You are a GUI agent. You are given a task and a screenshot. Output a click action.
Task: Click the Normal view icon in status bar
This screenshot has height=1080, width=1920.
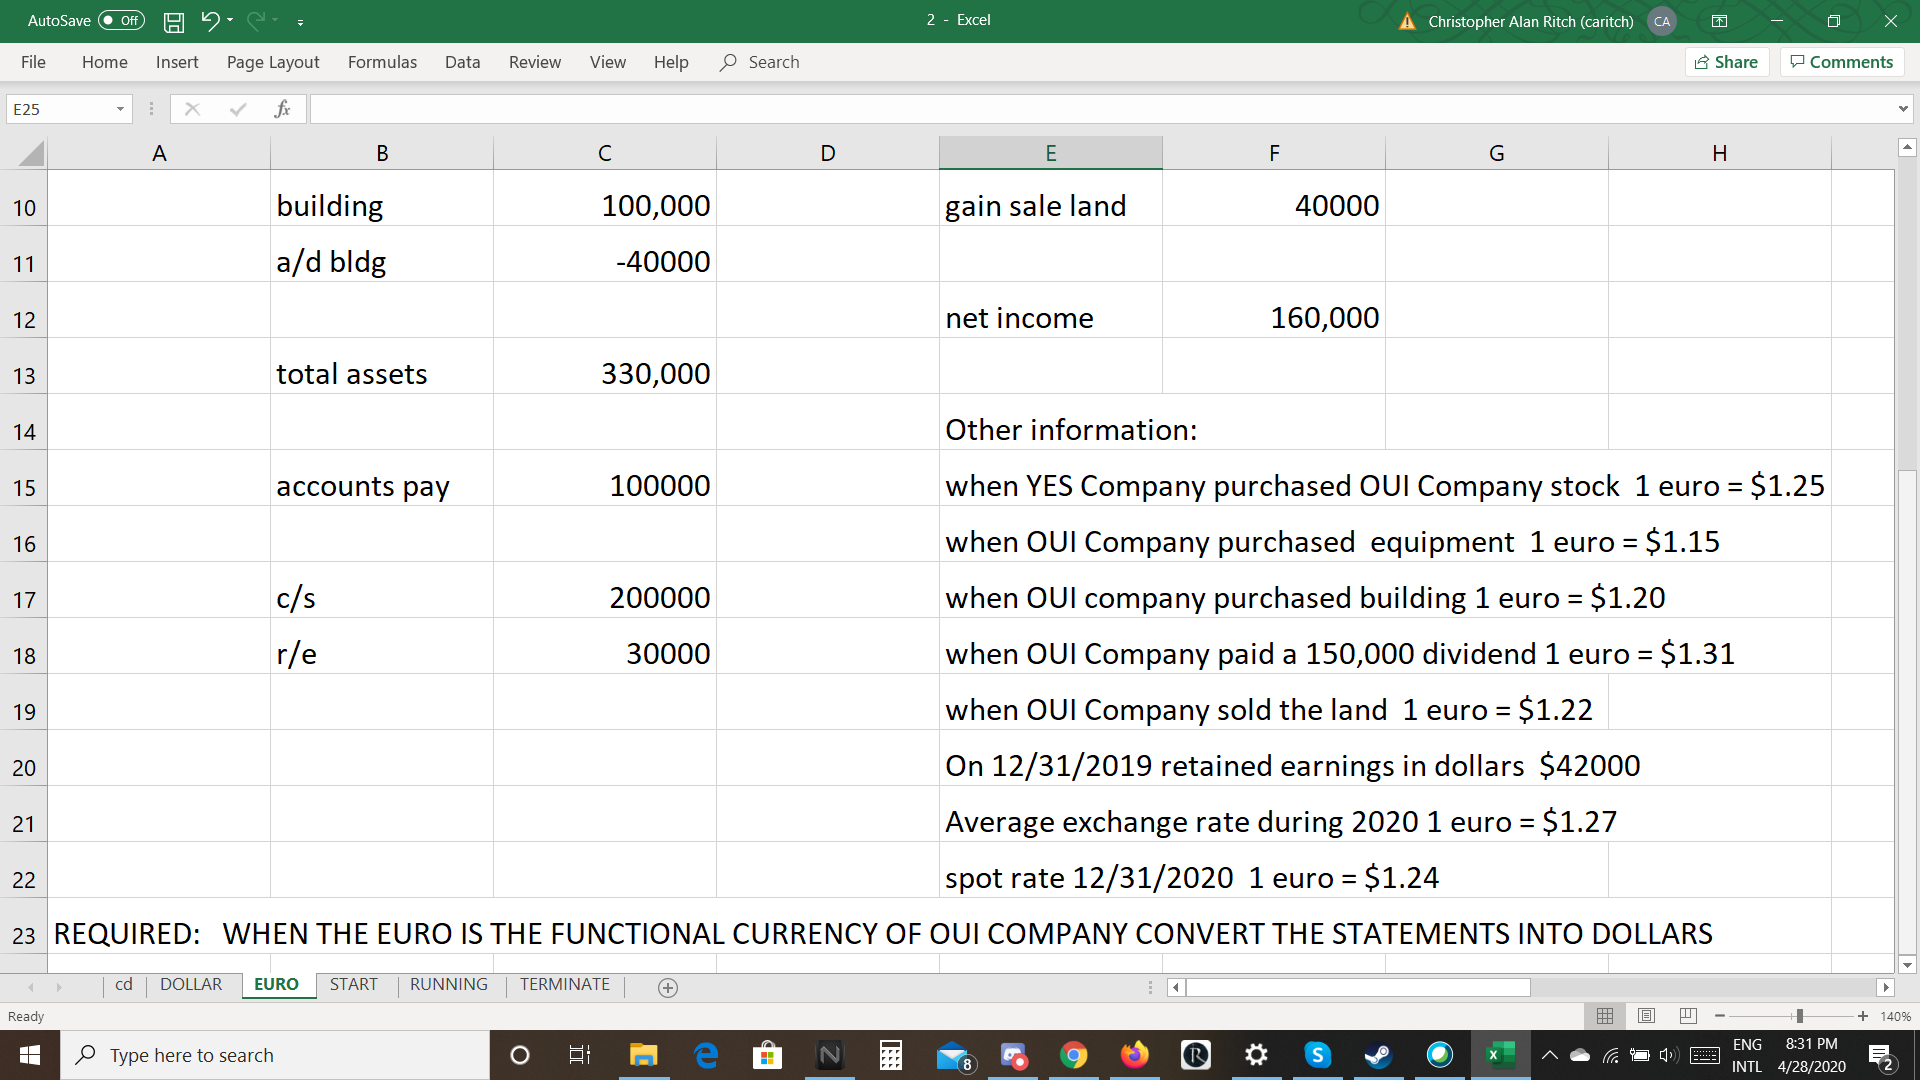[x=1606, y=1015]
